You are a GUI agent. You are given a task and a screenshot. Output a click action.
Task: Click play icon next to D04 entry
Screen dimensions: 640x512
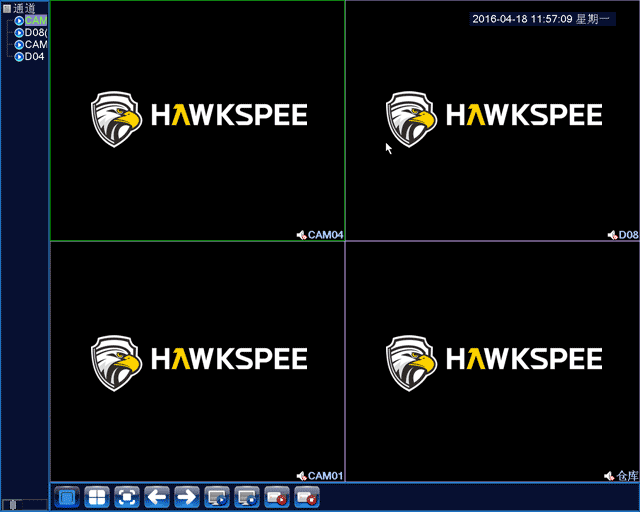pyautogui.click(x=19, y=57)
